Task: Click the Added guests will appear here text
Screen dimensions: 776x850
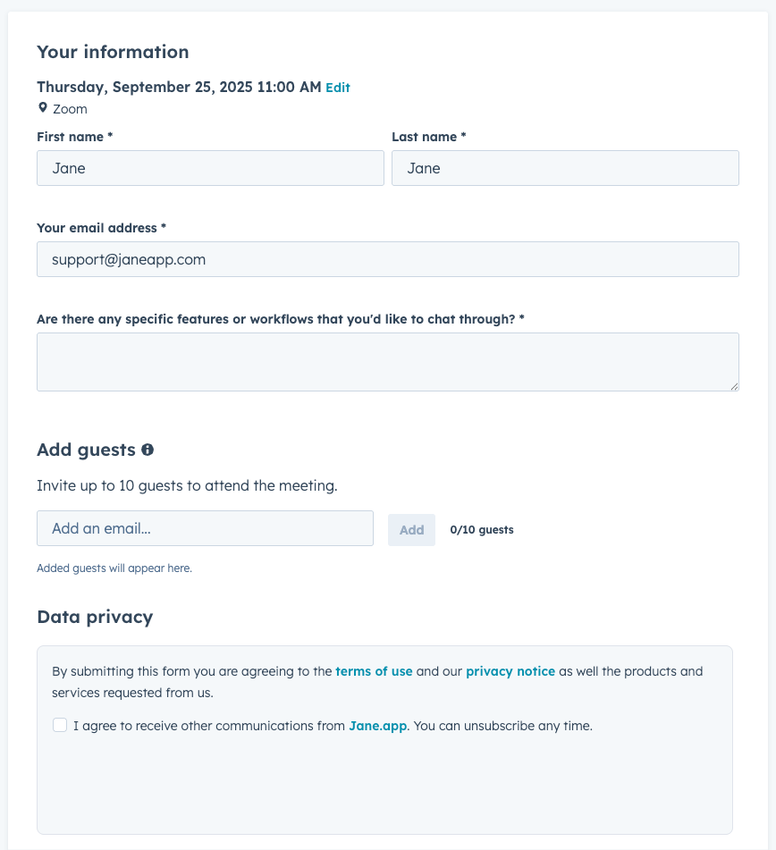Action: [115, 567]
